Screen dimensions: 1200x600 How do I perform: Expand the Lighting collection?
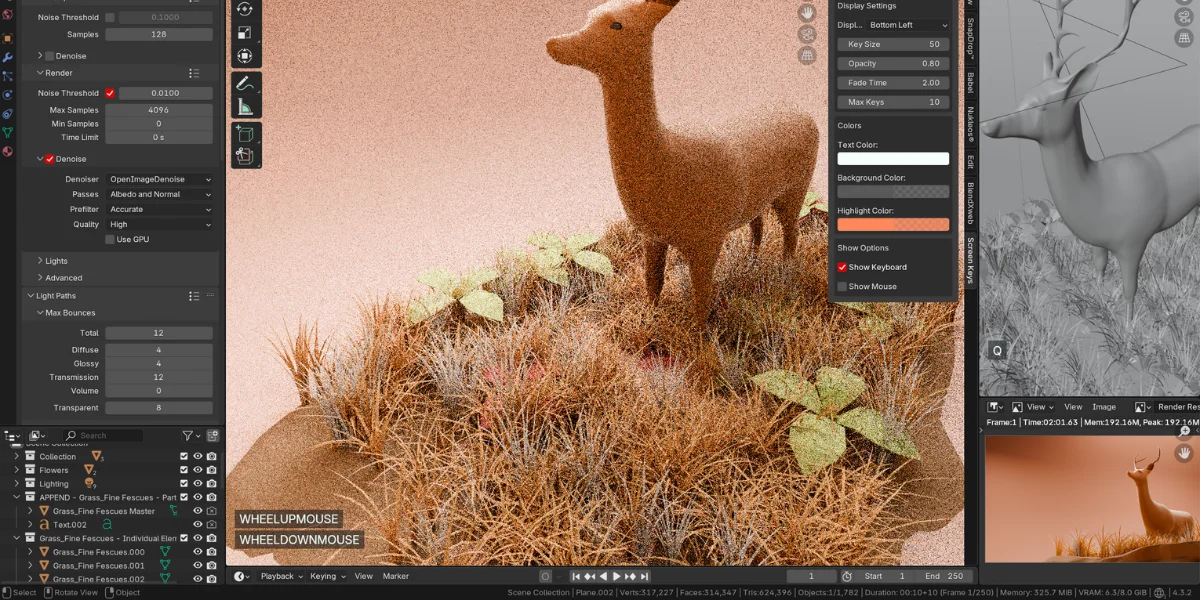pyautogui.click(x=17, y=483)
